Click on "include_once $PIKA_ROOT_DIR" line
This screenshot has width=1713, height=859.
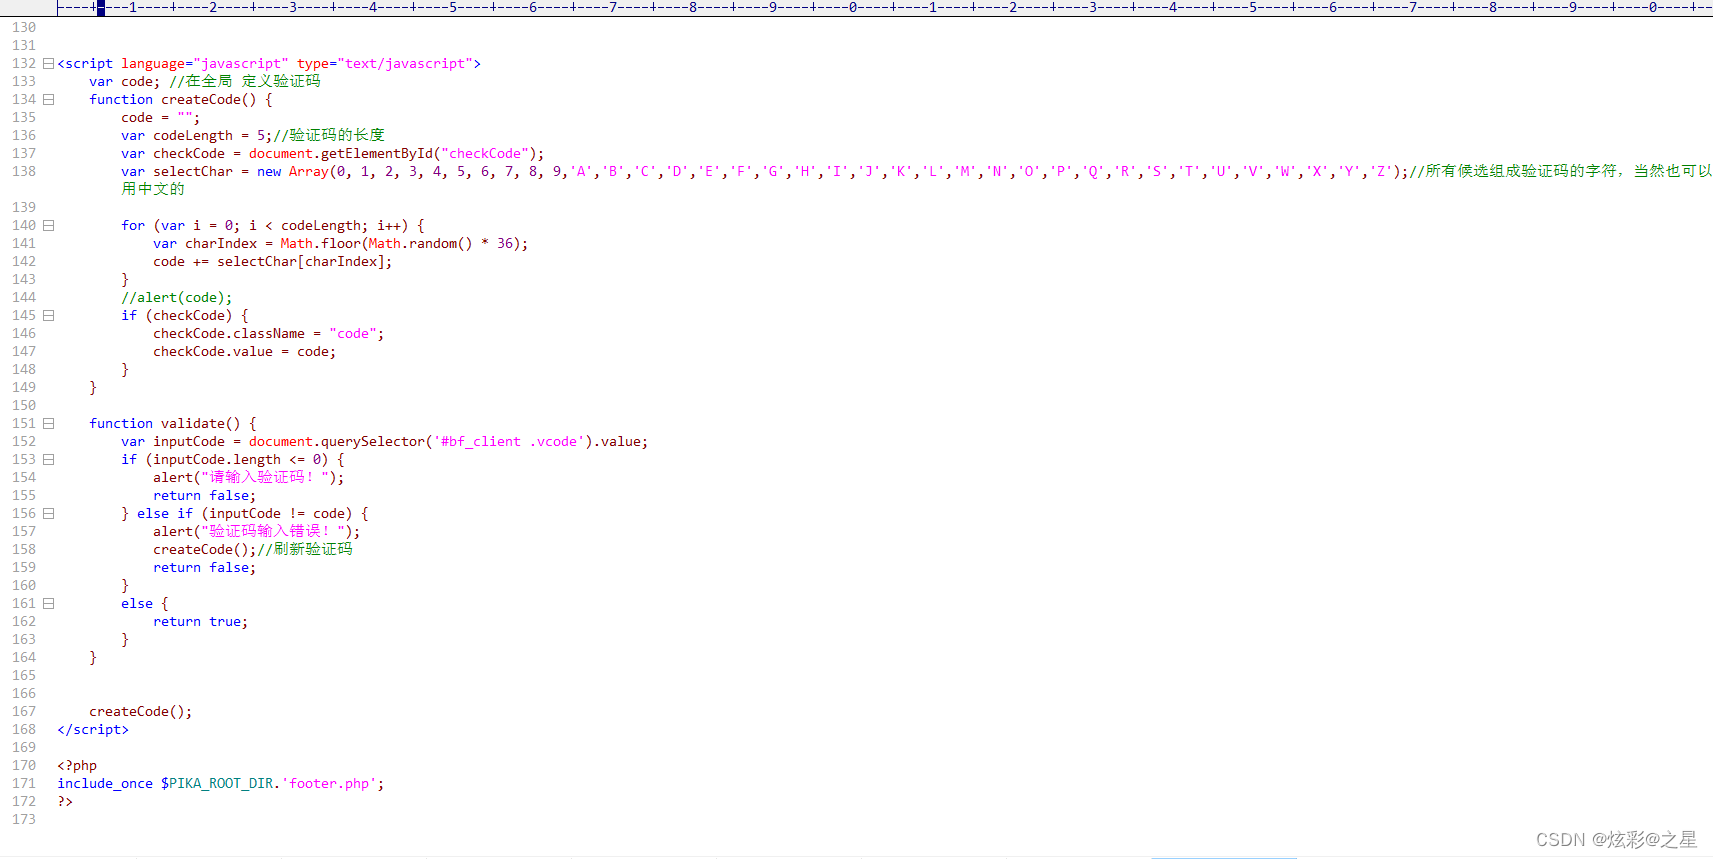(x=165, y=784)
